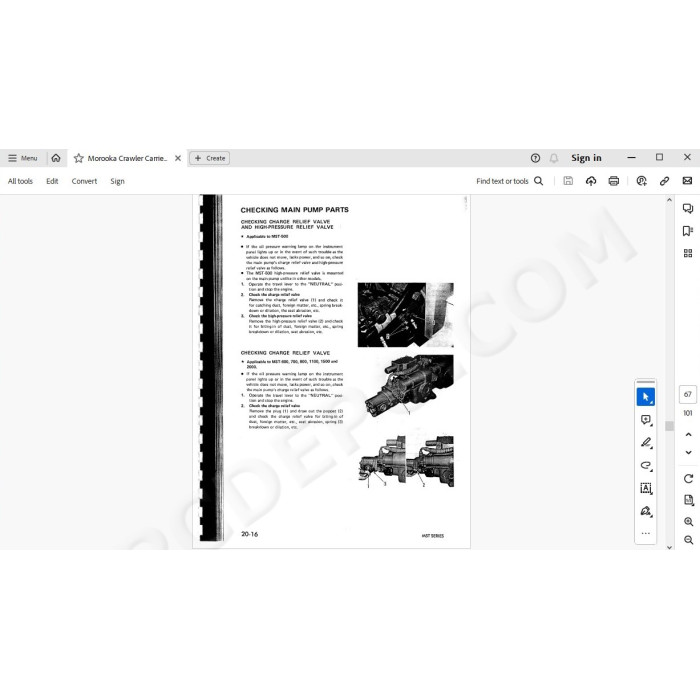This screenshot has width=700, height=700.
Task: Select the Add text box tool
Action: (x=646, y=488)
